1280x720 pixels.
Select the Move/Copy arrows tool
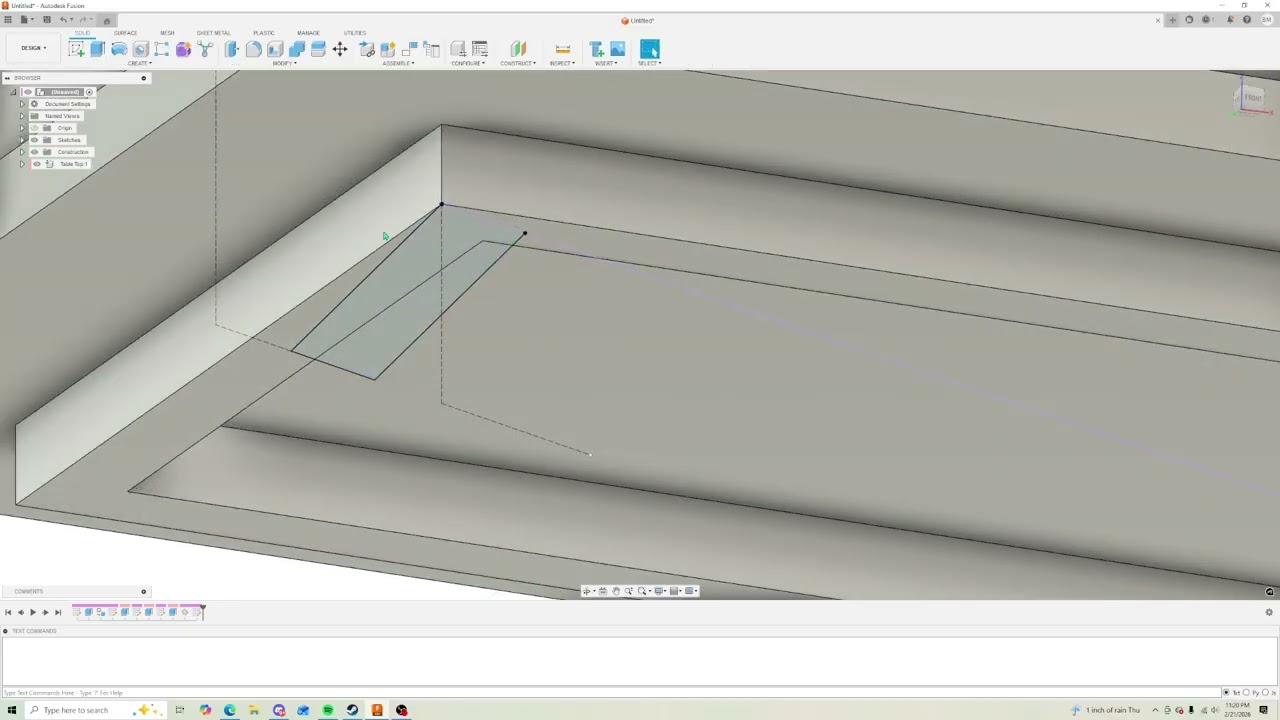click(x=340, y=49)
